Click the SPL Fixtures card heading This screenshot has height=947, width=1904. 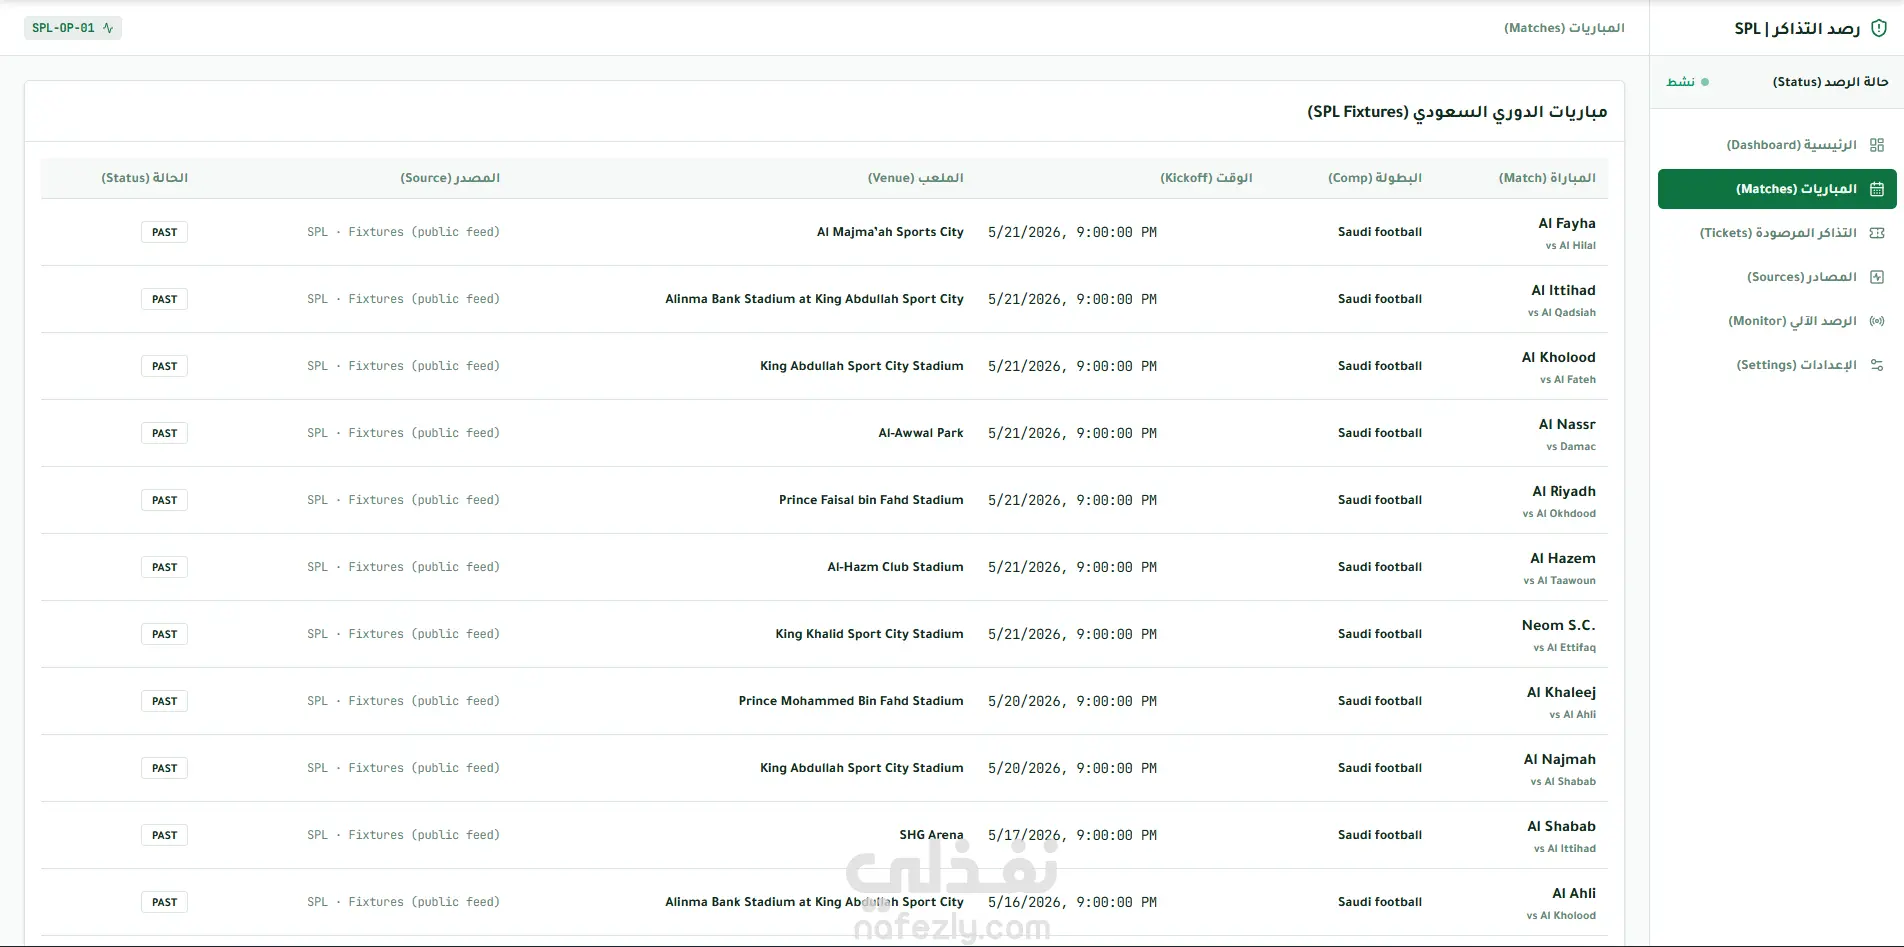pos(1457,112)
